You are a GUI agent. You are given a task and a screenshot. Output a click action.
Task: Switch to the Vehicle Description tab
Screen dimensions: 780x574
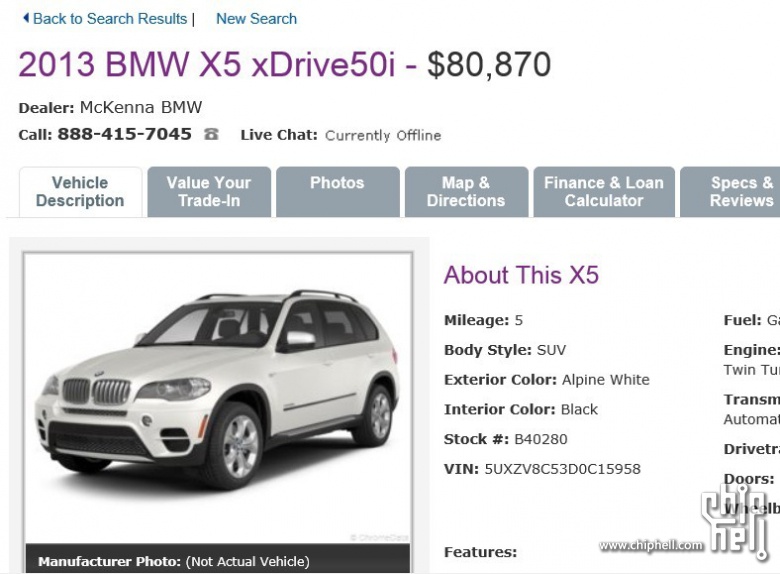point(80,192)
